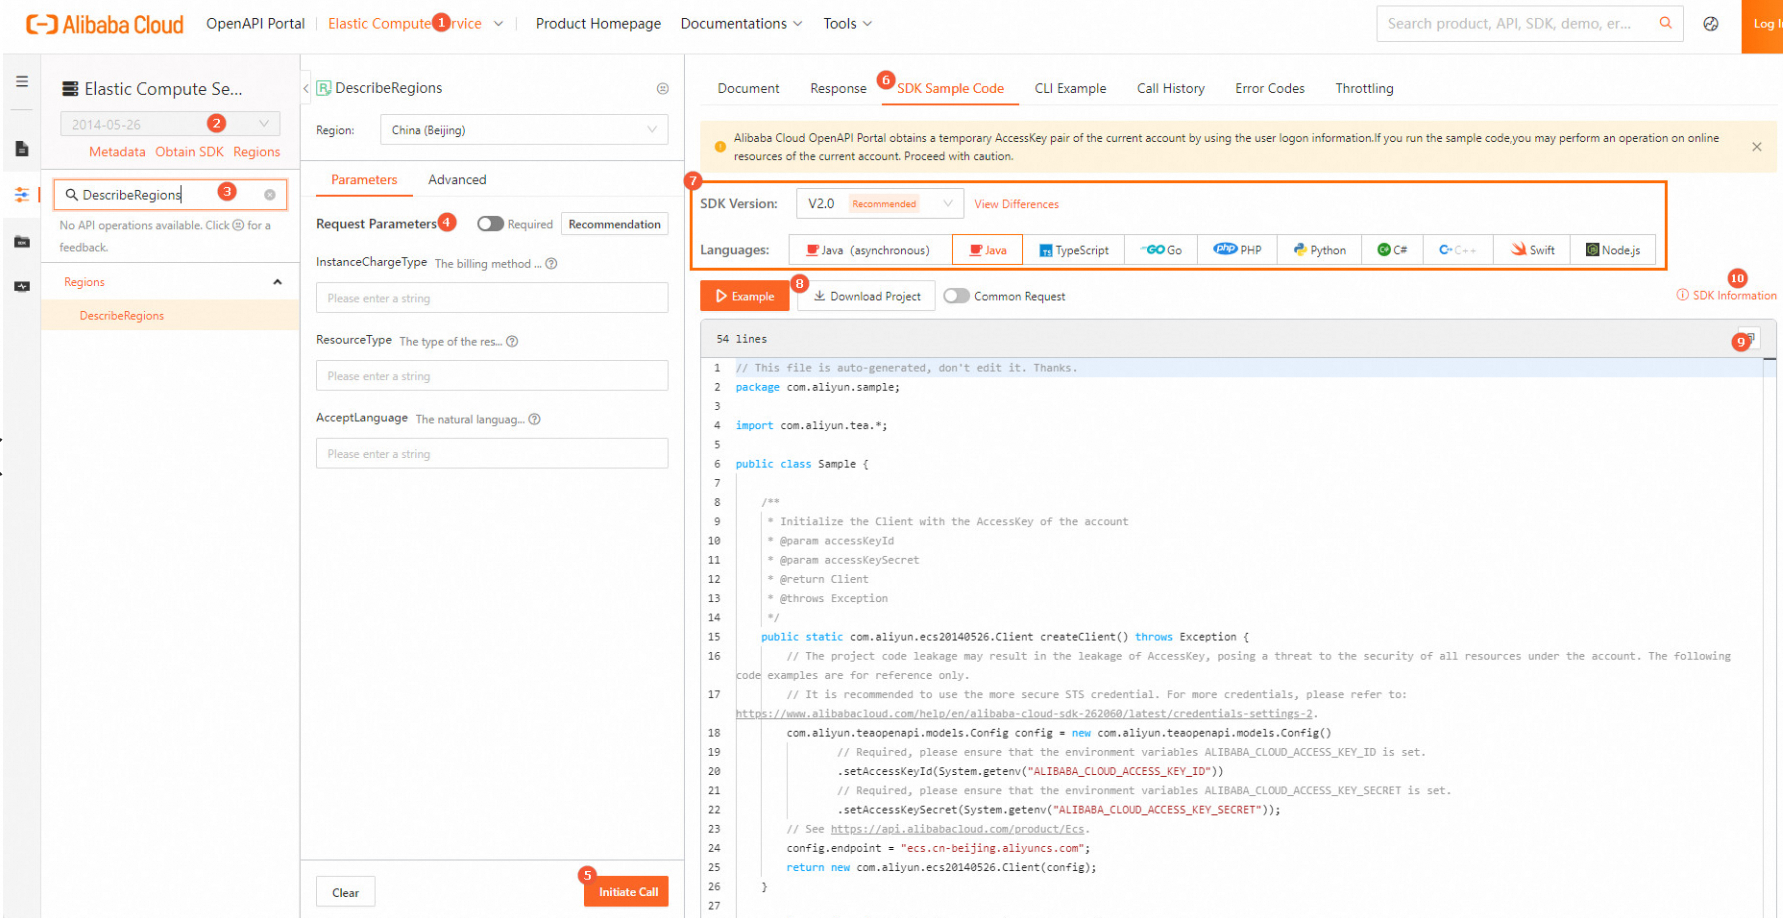Clear the DescribeRegions search text
Image resolution: width=1783 pixels, height=918 pixels.
270,195
